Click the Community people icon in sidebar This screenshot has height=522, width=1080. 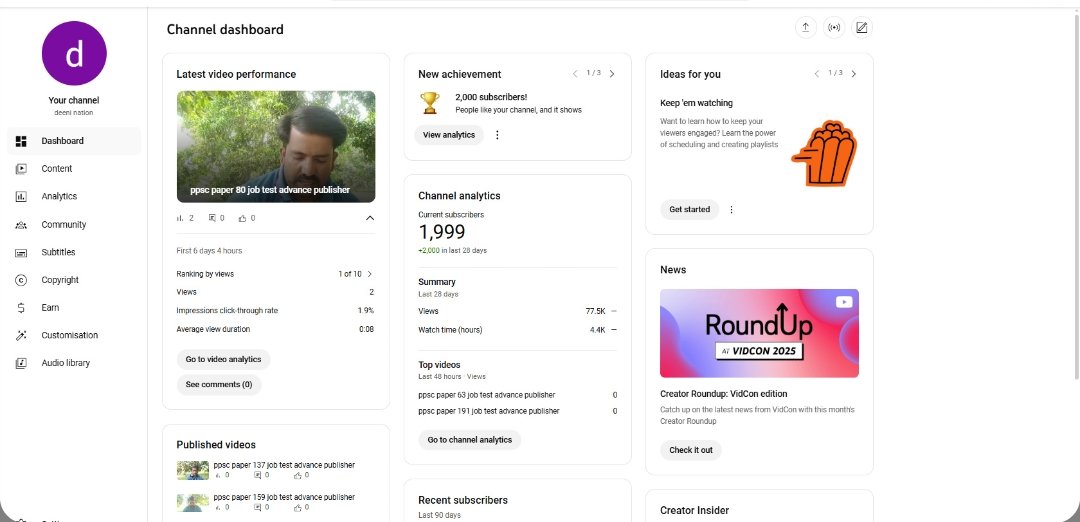click(x=21, y=225)
